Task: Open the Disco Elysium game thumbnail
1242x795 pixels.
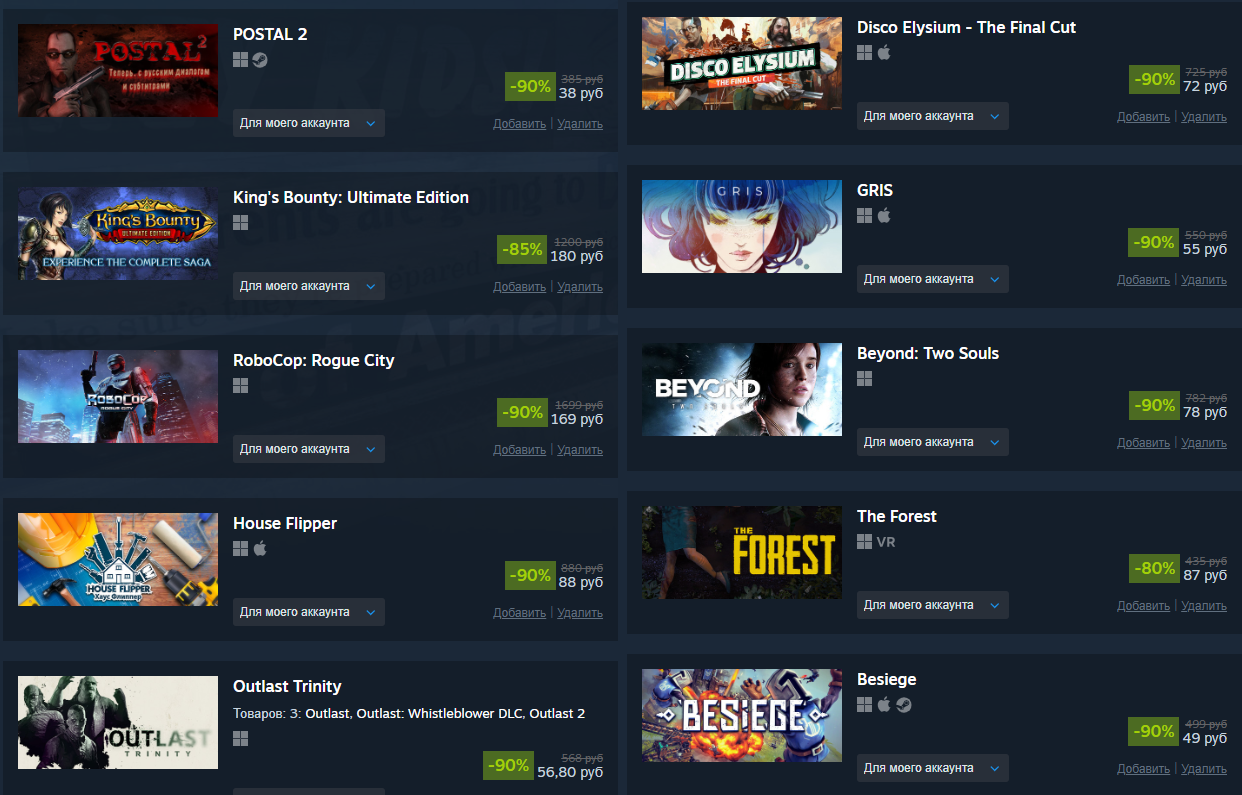Action: [742, 63]
